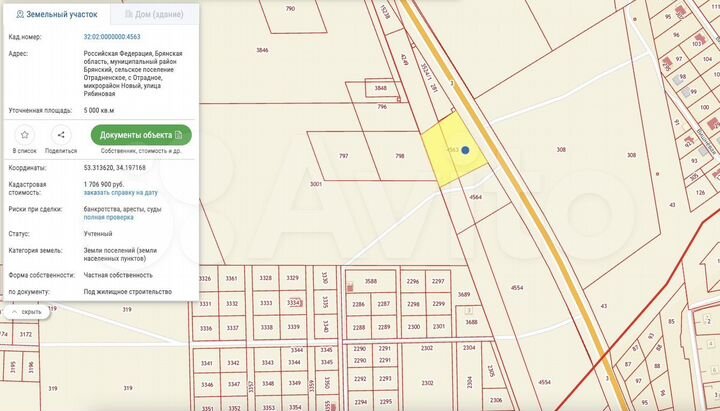
Task: Select parcel 3001 on the map
Action: point(316,184)
